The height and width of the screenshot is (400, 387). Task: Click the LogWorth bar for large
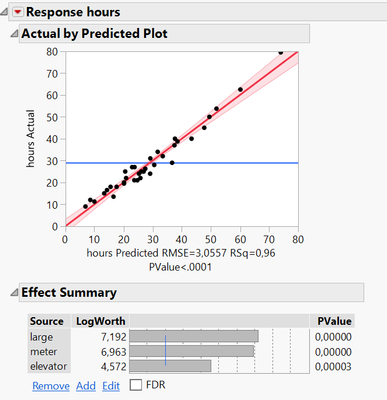(x=194, y=336)
